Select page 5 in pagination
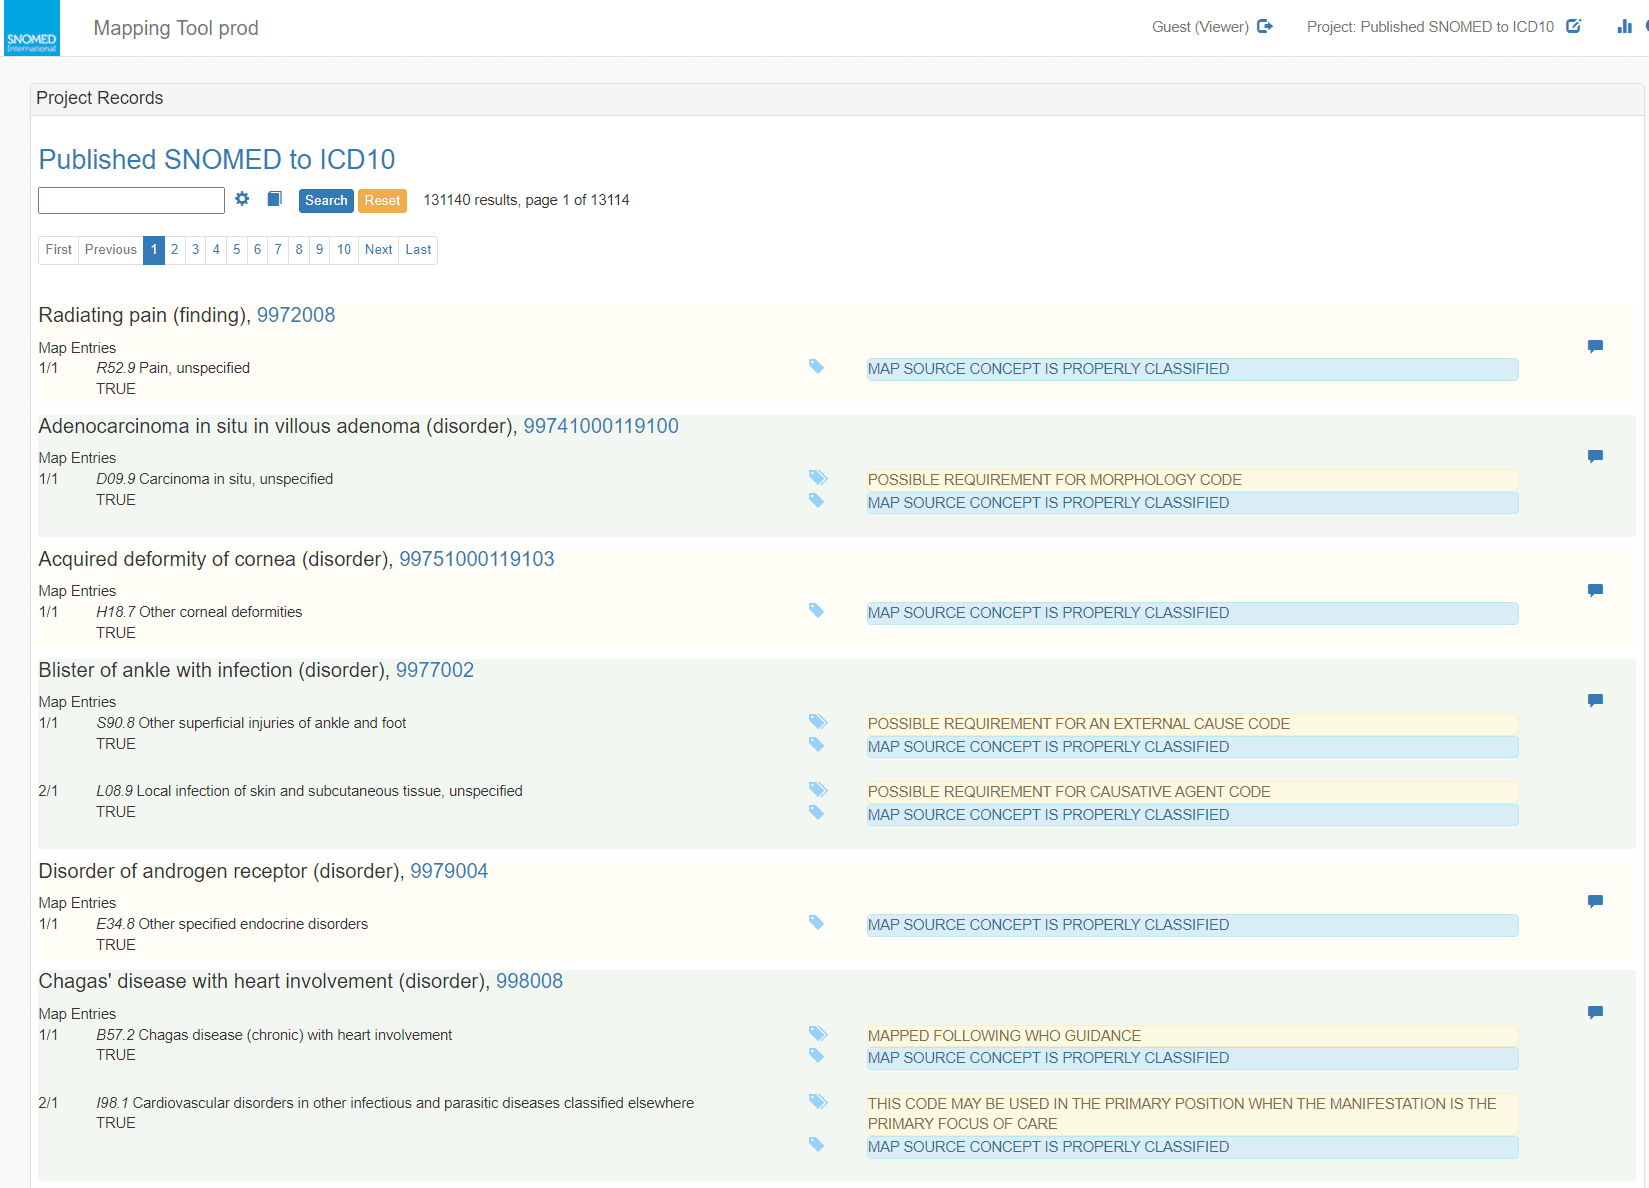This screenshot has height=1188, width=1649. pos(237,250)
